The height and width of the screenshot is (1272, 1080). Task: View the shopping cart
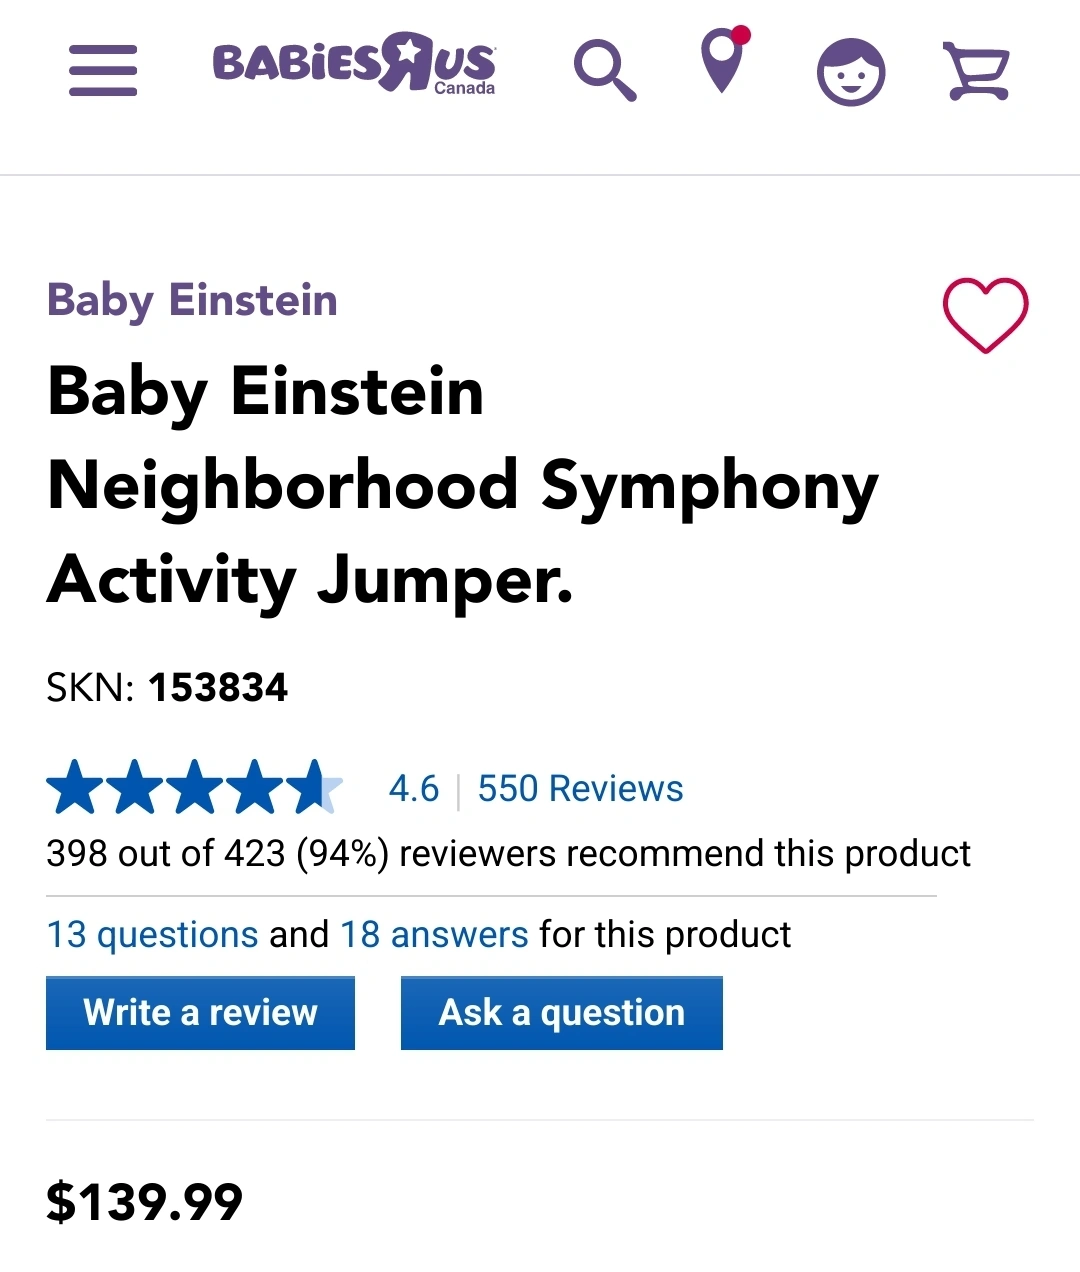tap(977, 71)
